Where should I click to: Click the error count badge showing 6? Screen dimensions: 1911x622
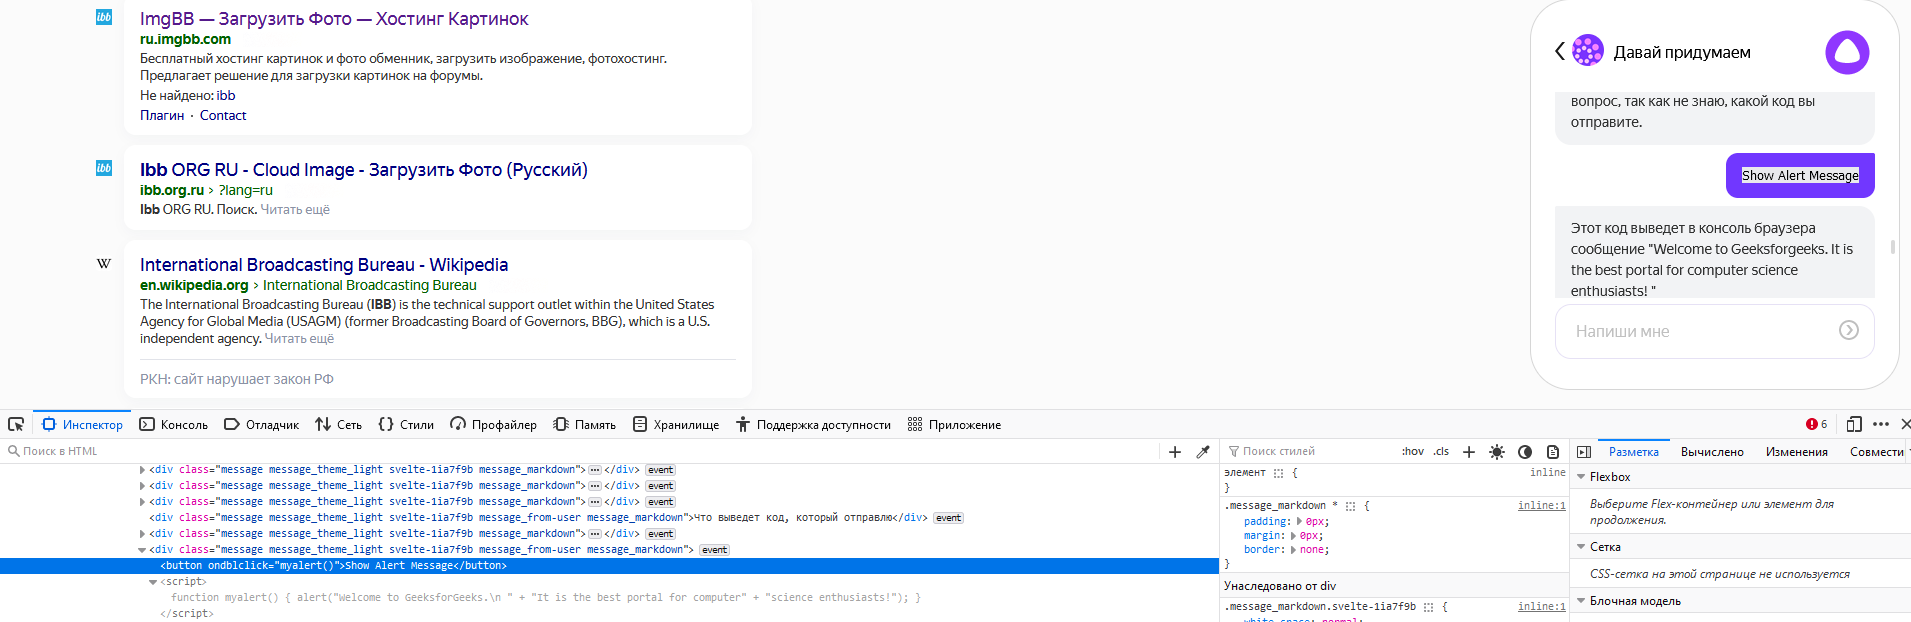pyautogui.click(x=1817, y=424)
